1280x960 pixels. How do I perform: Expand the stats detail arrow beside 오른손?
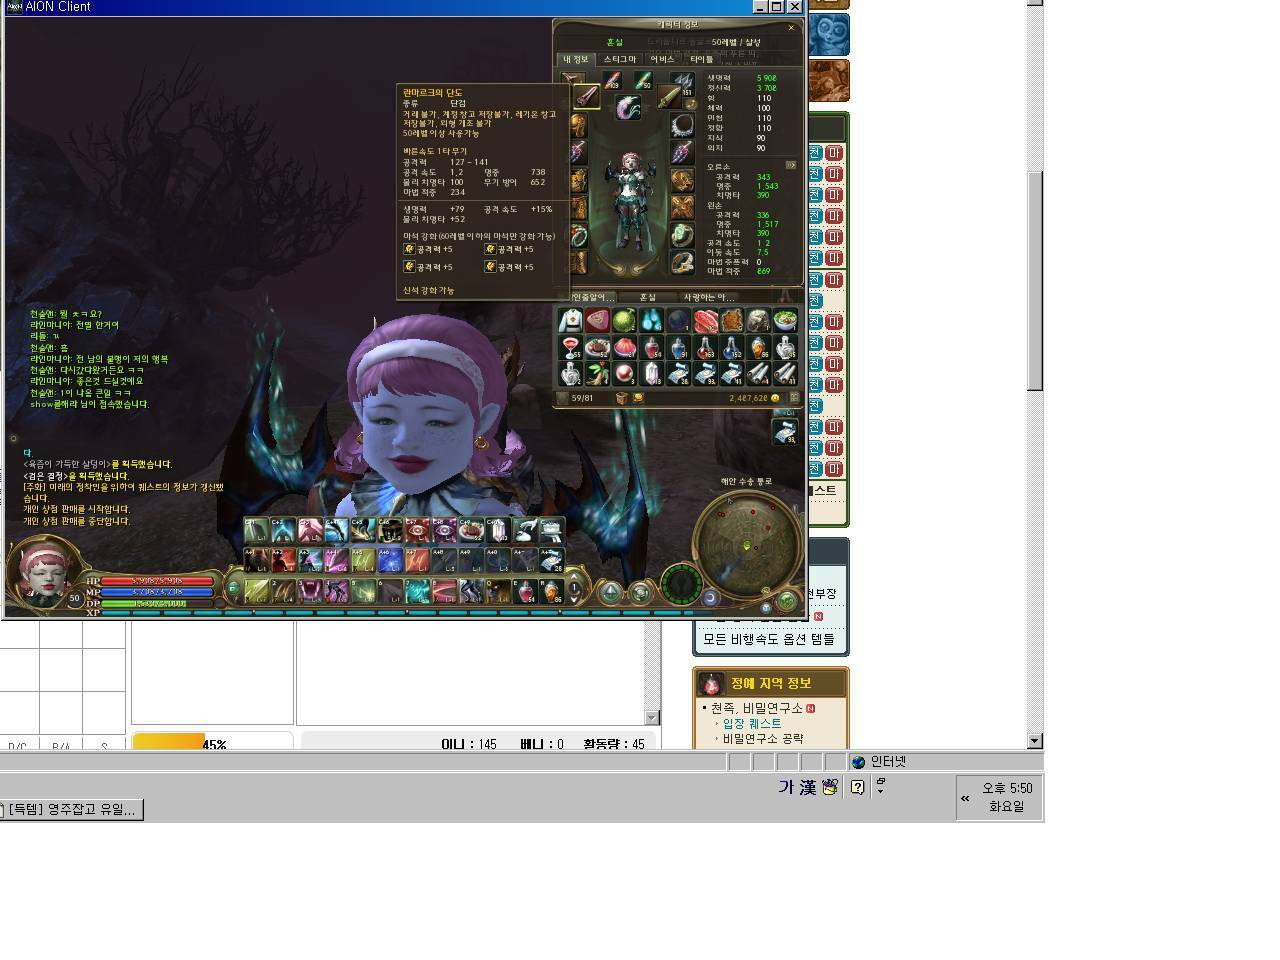coord(790,166)
